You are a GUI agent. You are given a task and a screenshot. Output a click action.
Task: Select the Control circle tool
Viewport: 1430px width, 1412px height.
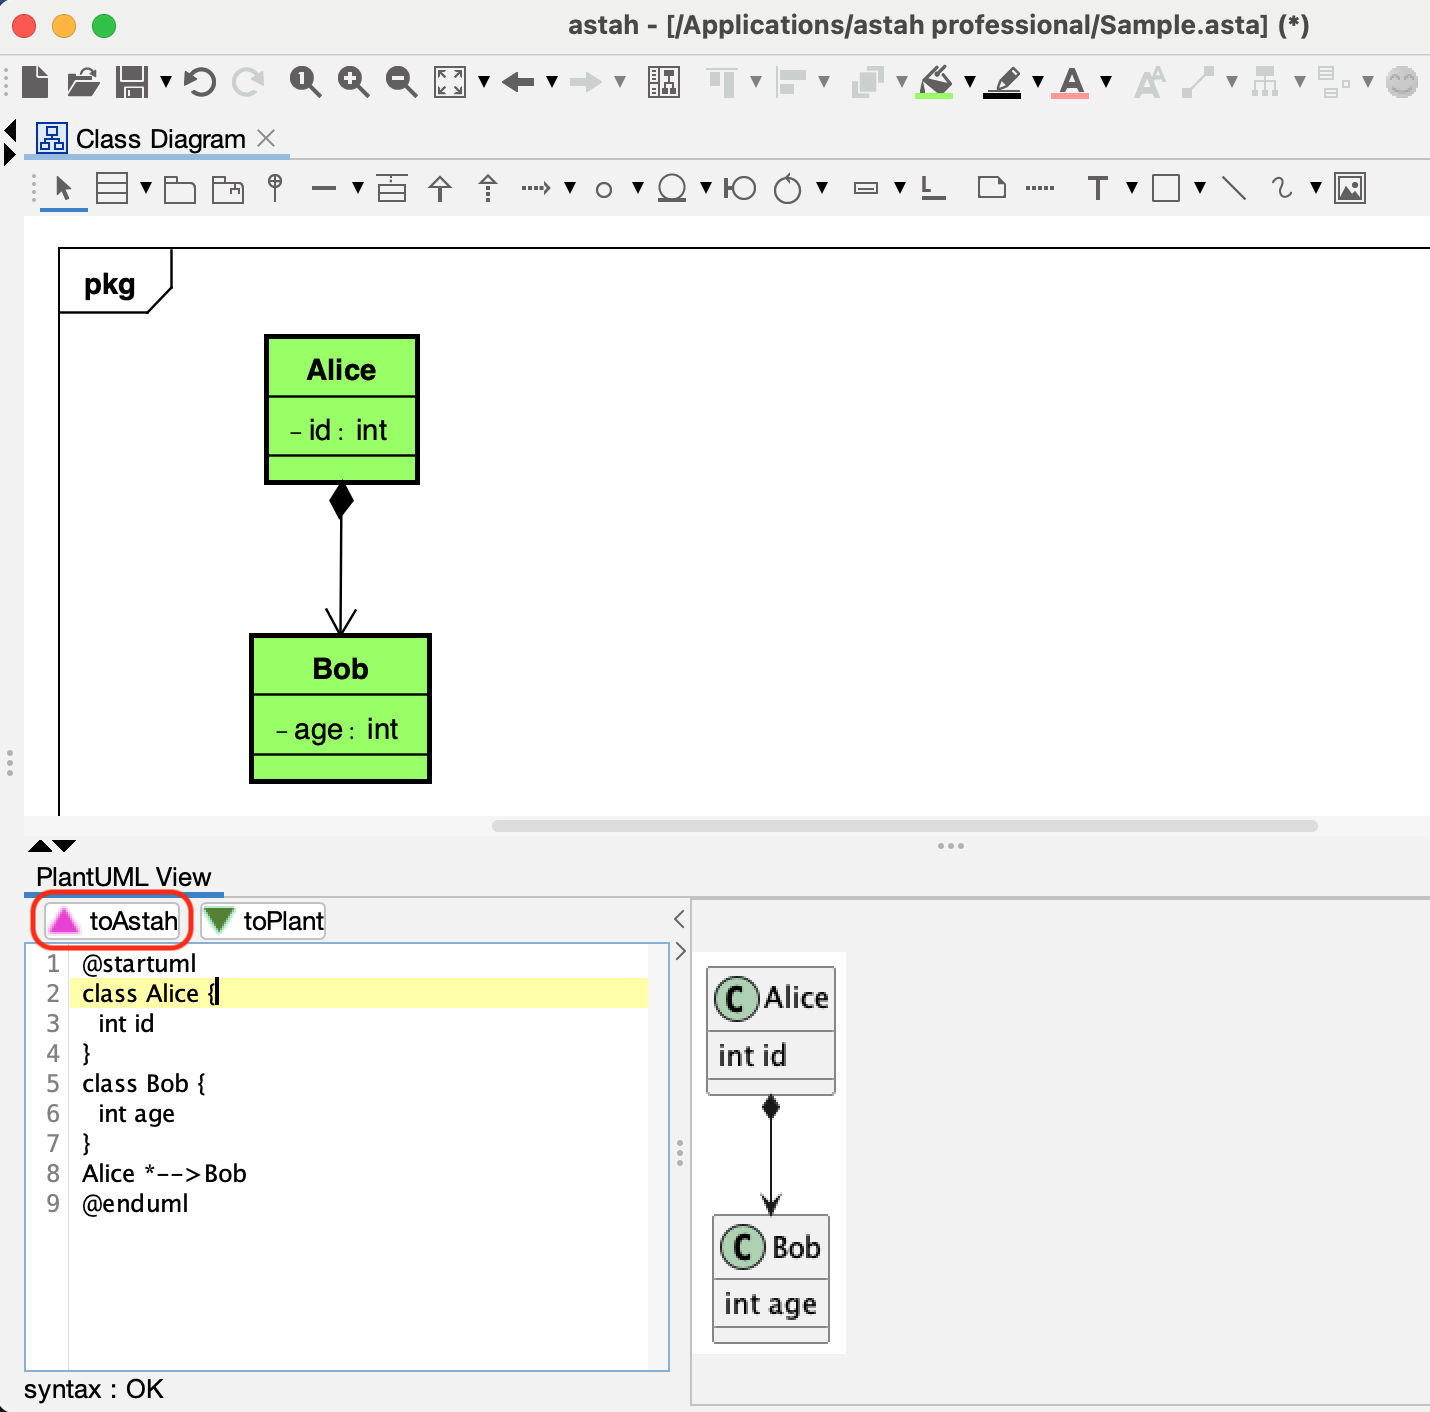tap(788, 188)
